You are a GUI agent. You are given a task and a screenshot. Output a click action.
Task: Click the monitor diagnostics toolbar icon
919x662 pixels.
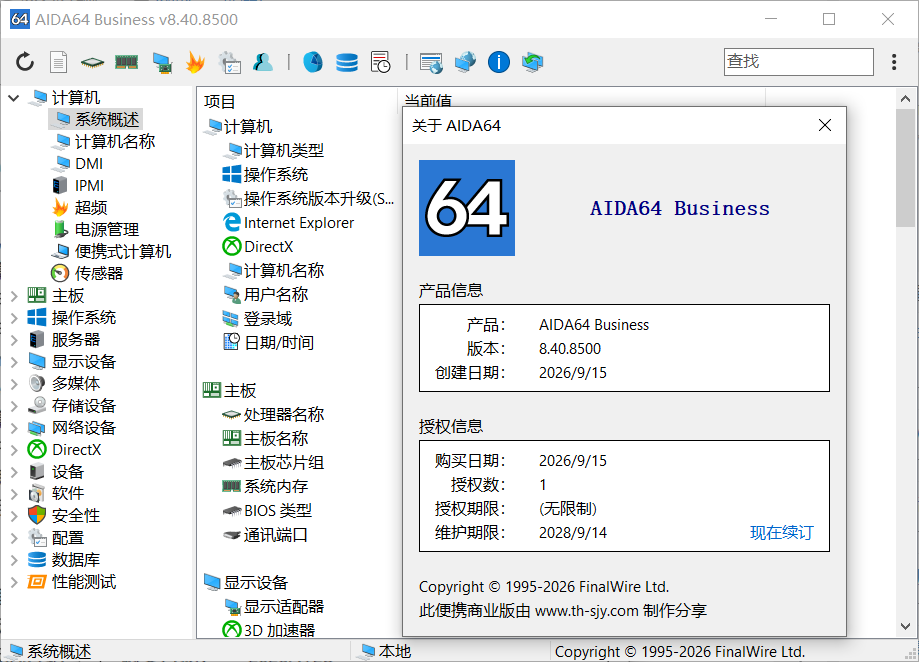point(162,63)
